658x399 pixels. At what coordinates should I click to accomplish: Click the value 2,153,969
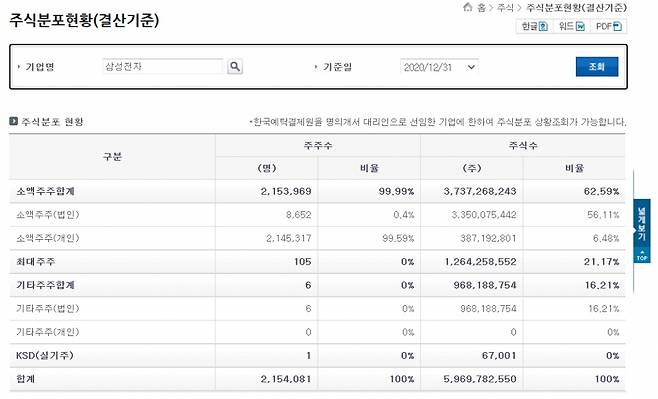pos(286,191)
